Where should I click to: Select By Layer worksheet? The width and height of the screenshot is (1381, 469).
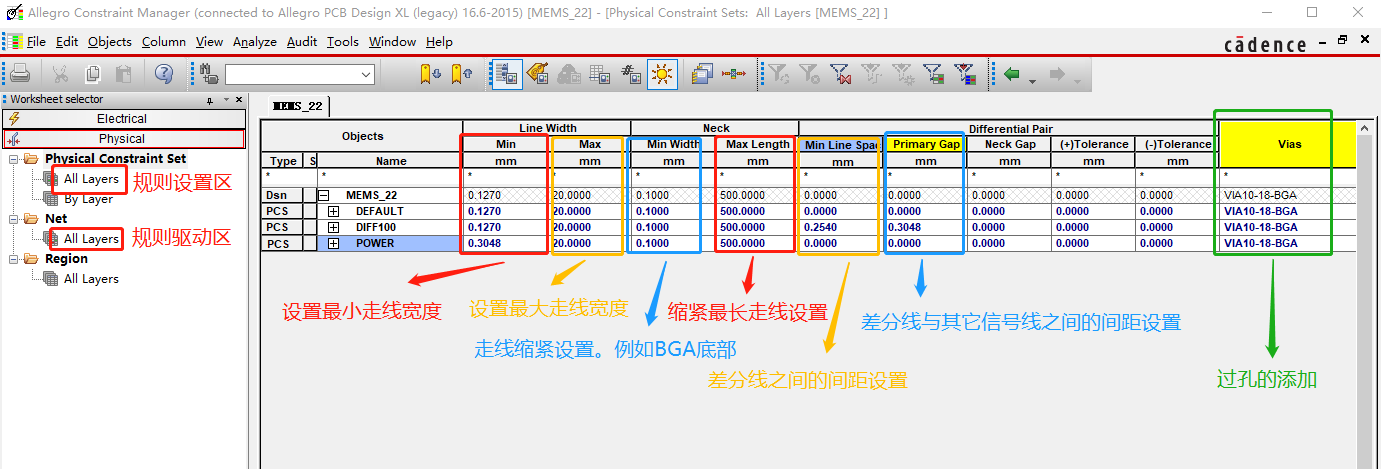coord(88,199)
